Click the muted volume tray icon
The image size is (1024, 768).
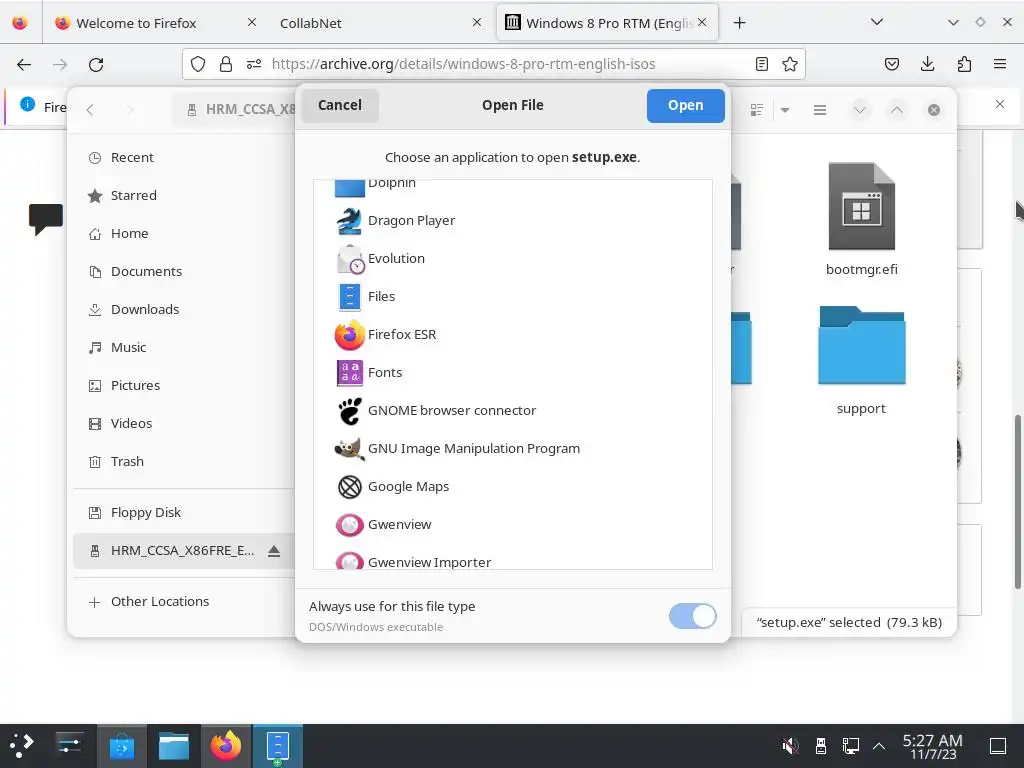[x=790, y=745]
